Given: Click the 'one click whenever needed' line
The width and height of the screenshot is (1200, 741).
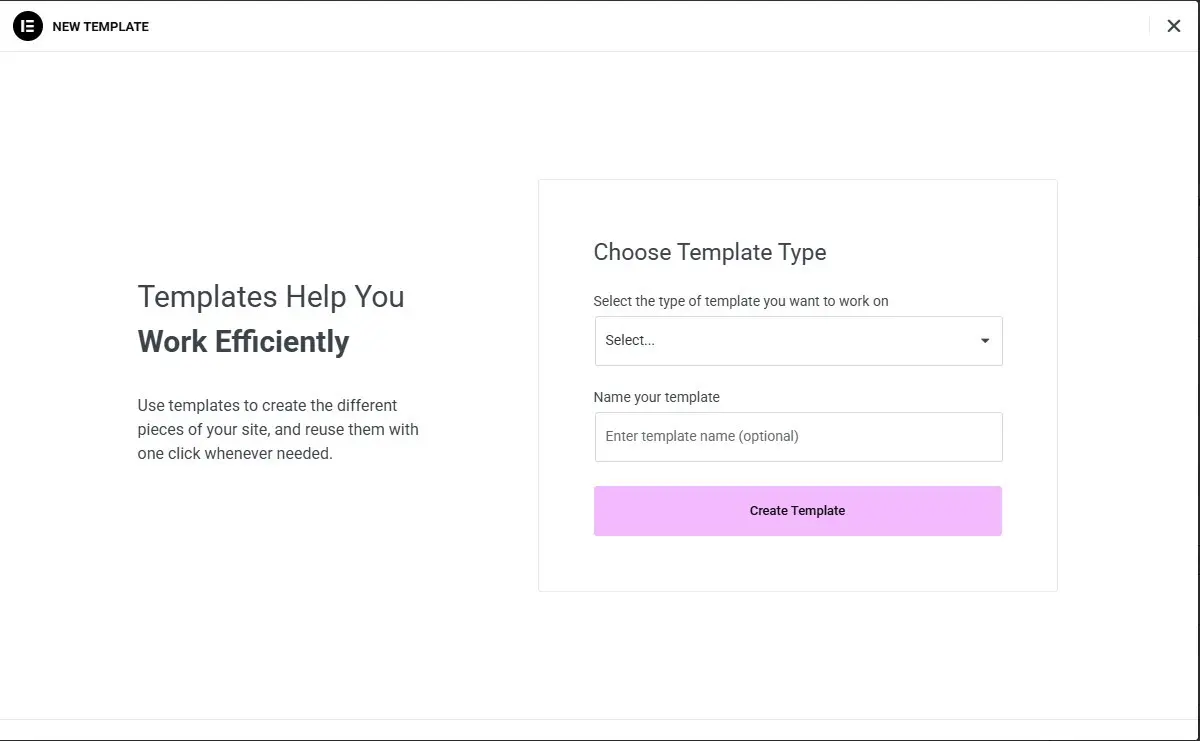Looking at the screenshot, I should pyautogui.click(x=235, y=454).
